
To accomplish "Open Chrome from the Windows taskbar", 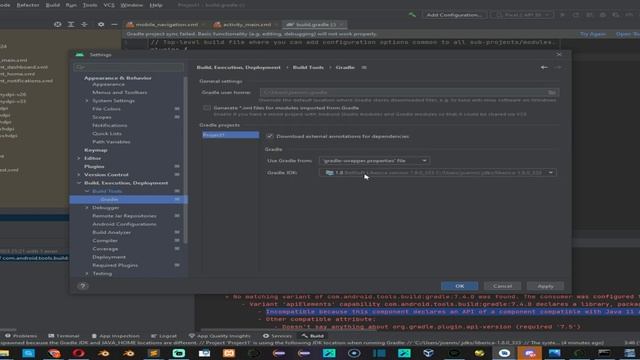I will coord(54,353).
